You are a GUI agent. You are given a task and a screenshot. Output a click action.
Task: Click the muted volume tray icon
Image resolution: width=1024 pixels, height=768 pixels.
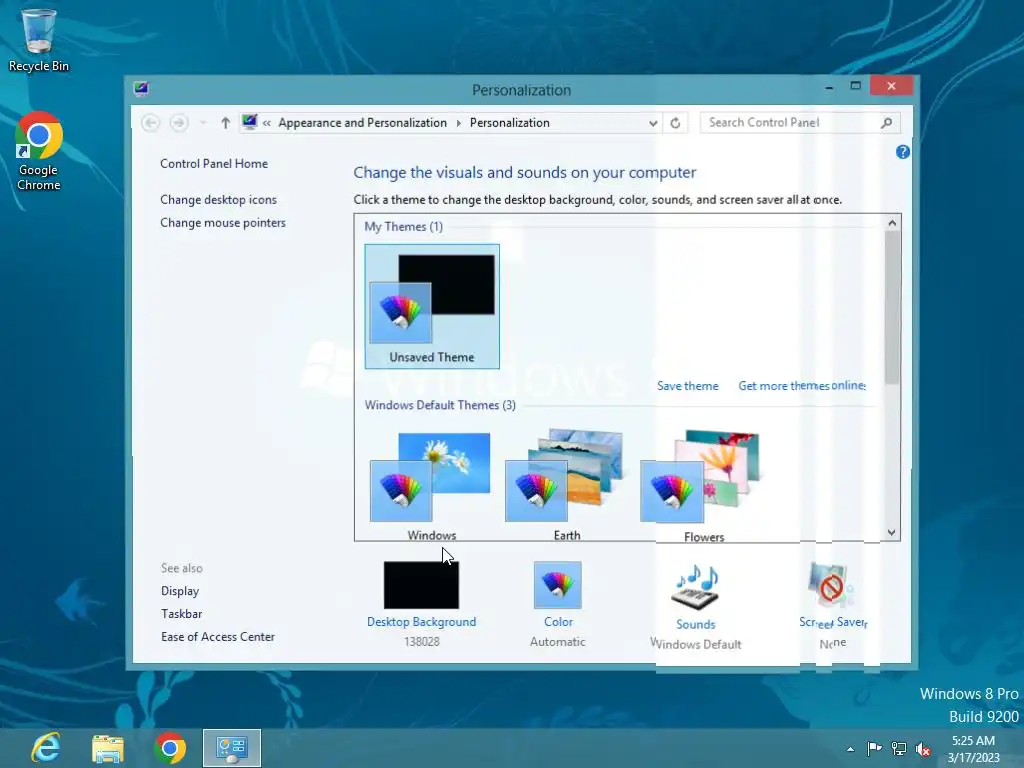point(923,749)
